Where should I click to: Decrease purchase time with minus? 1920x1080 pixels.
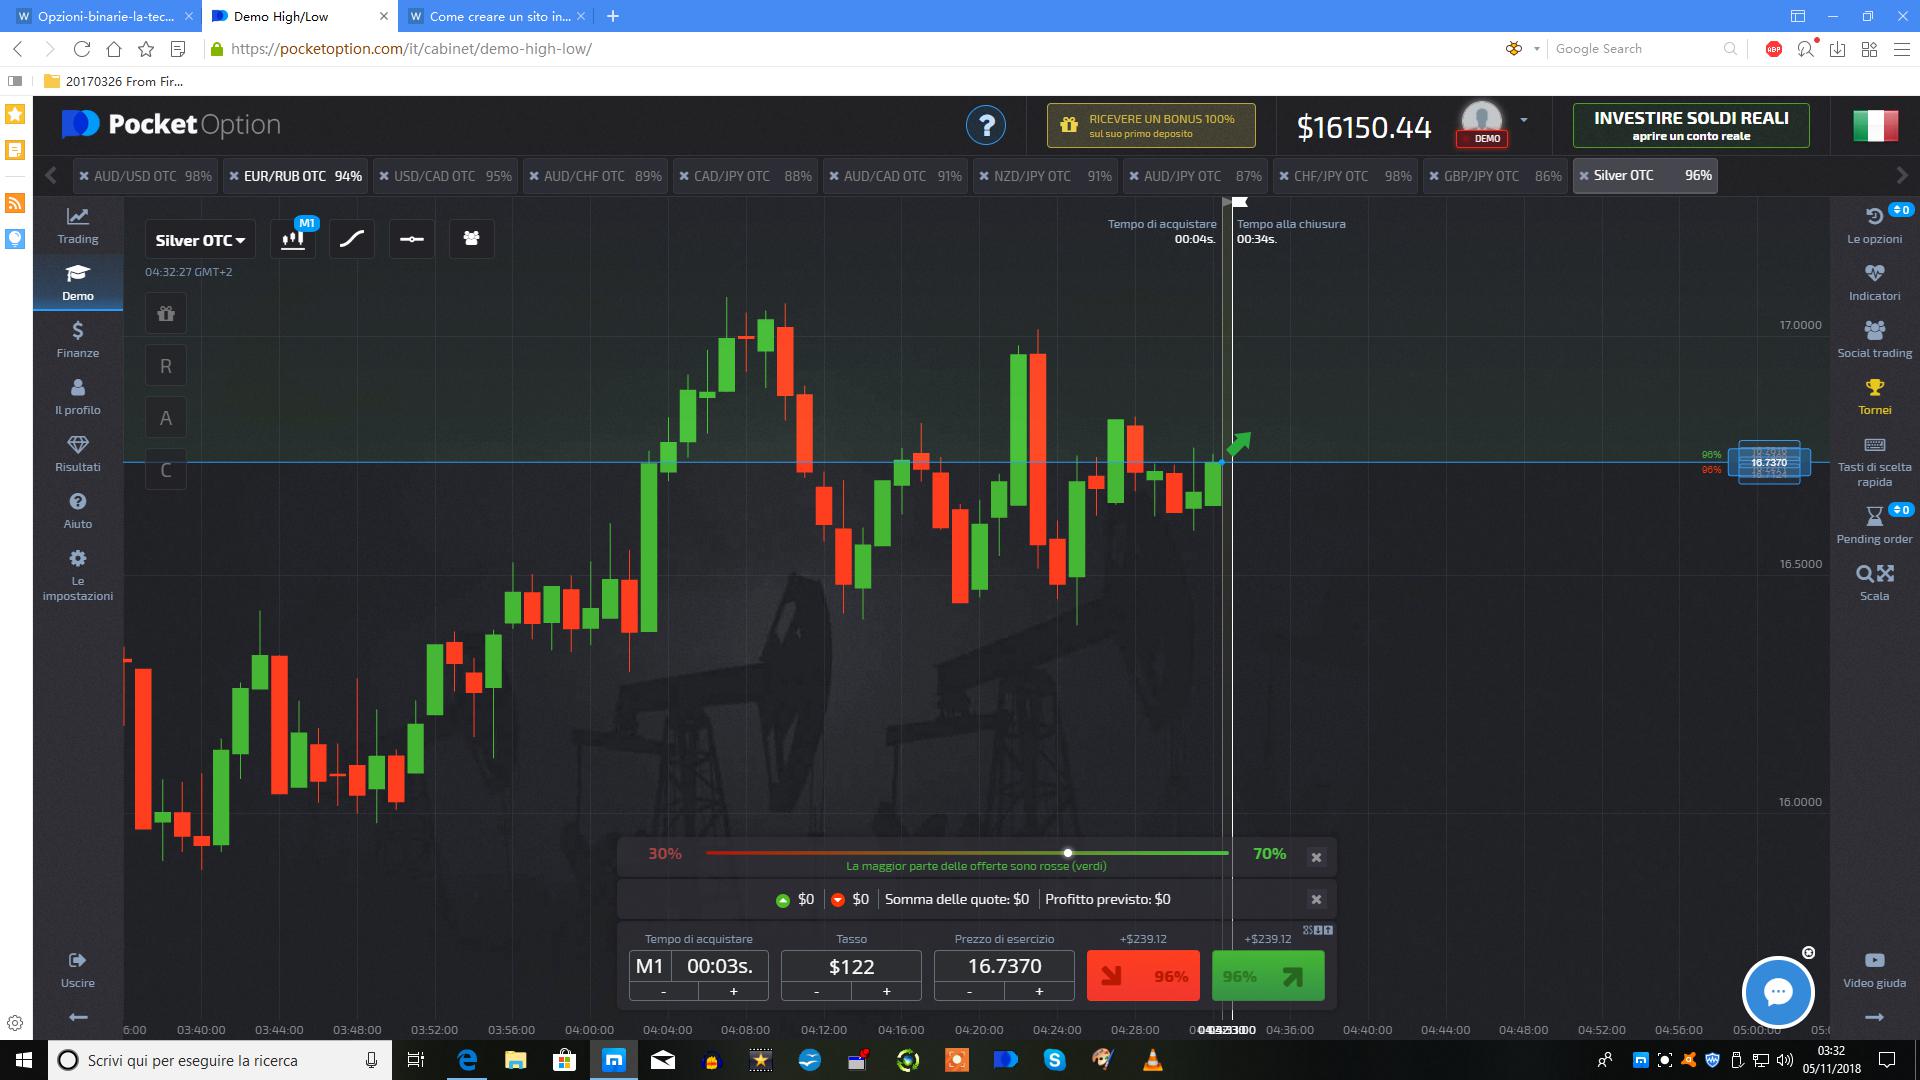664,991
